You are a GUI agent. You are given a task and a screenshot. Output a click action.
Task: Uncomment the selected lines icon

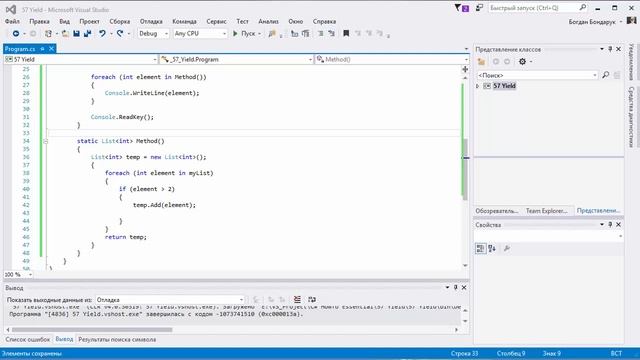[331, 33]
